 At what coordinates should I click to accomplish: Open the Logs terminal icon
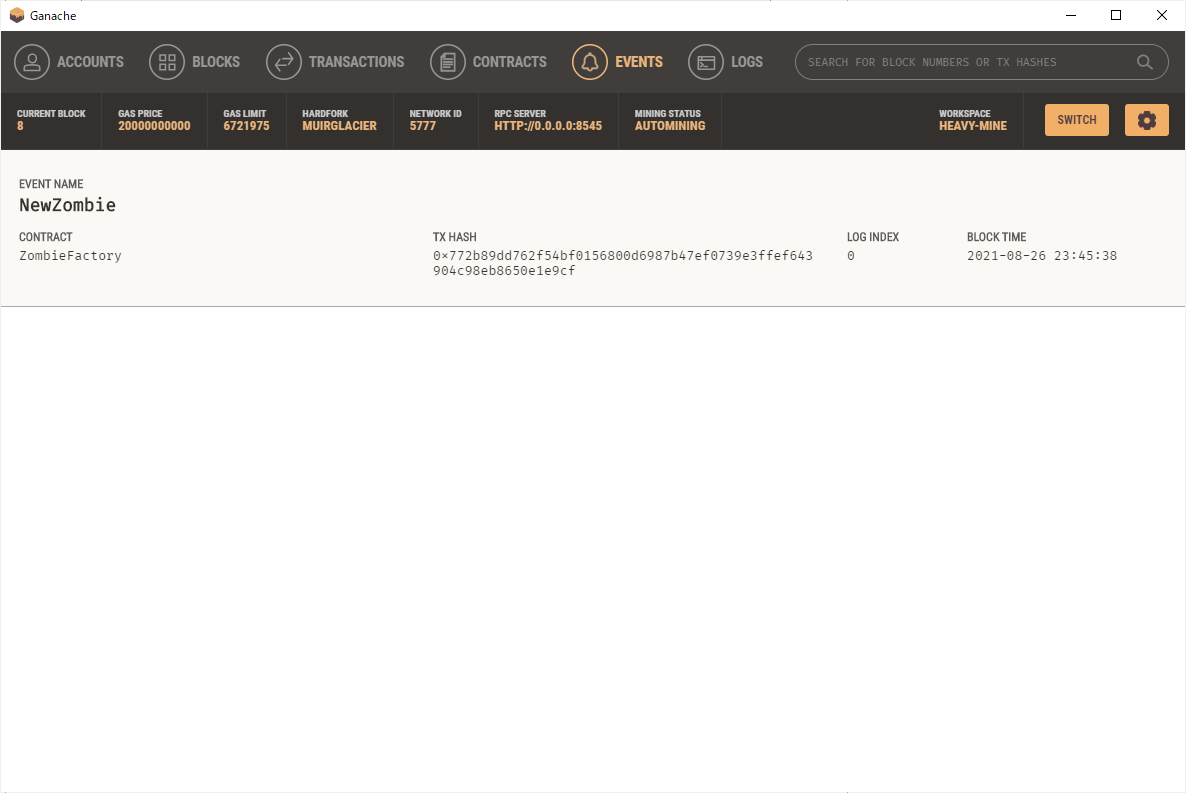point(706,62)
